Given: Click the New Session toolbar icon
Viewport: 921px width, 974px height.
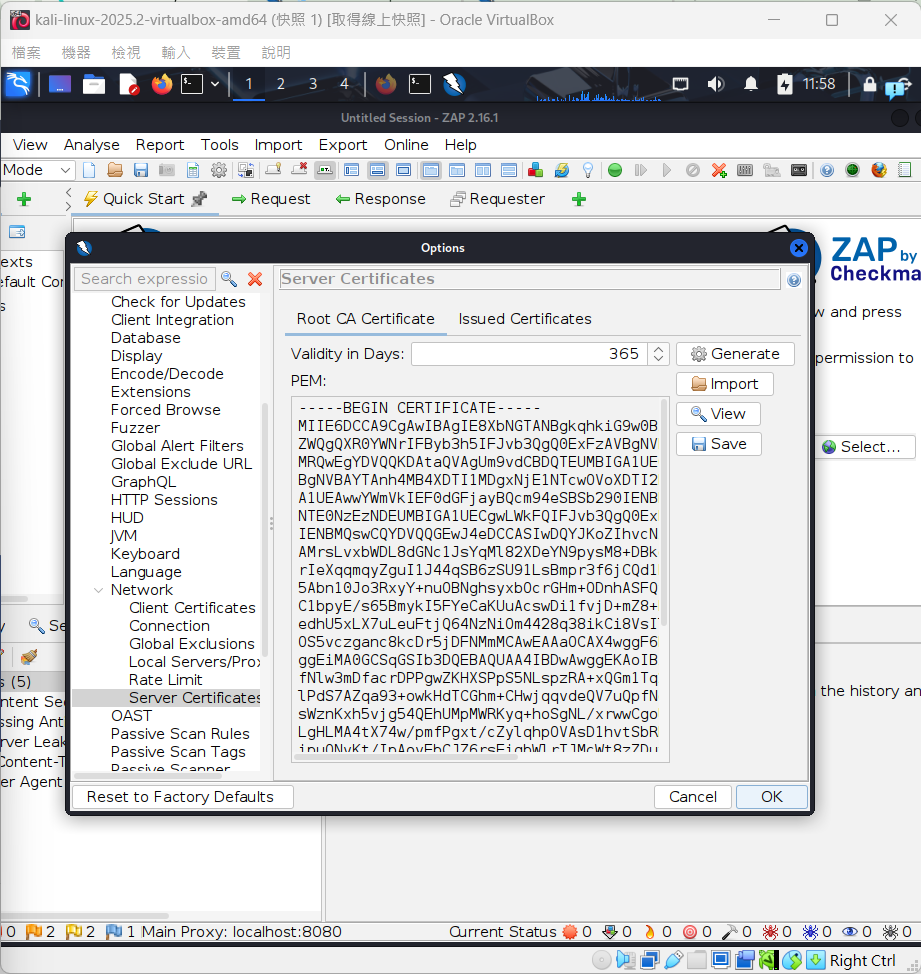Looking at the screenshot, I should pos(89,170).
